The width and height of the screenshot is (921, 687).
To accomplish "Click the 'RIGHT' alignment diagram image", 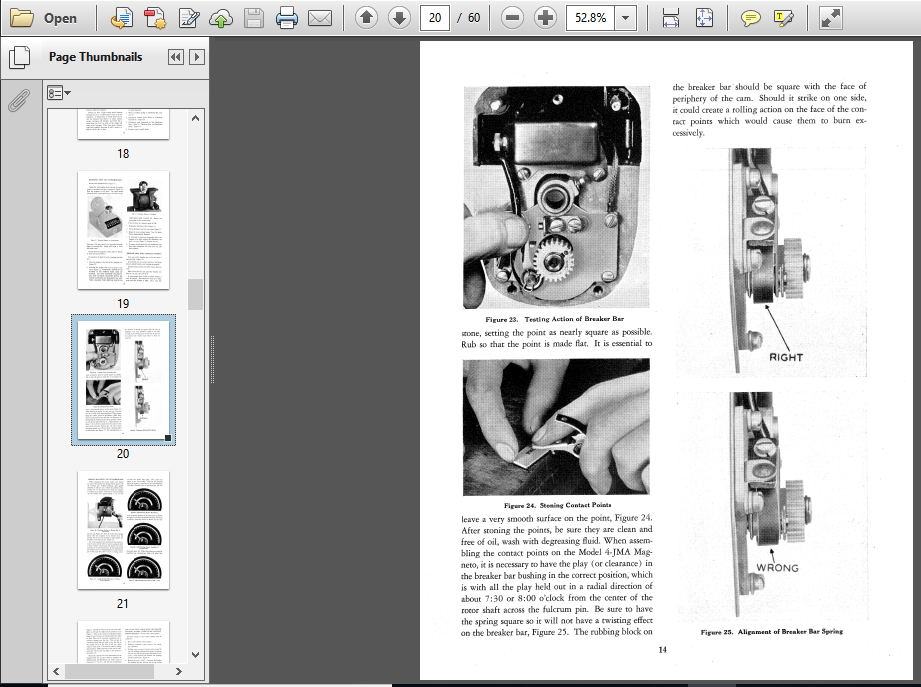I will (x=770, y=262).
